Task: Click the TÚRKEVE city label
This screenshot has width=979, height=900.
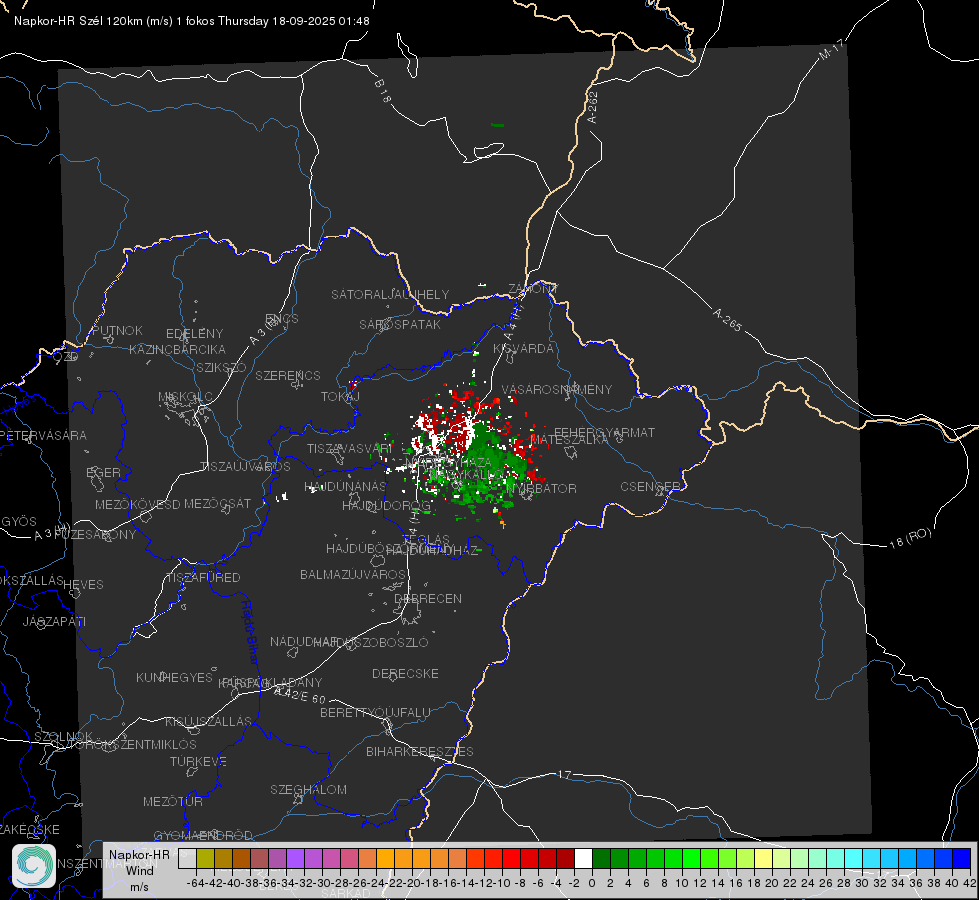Action: [199, 761]
